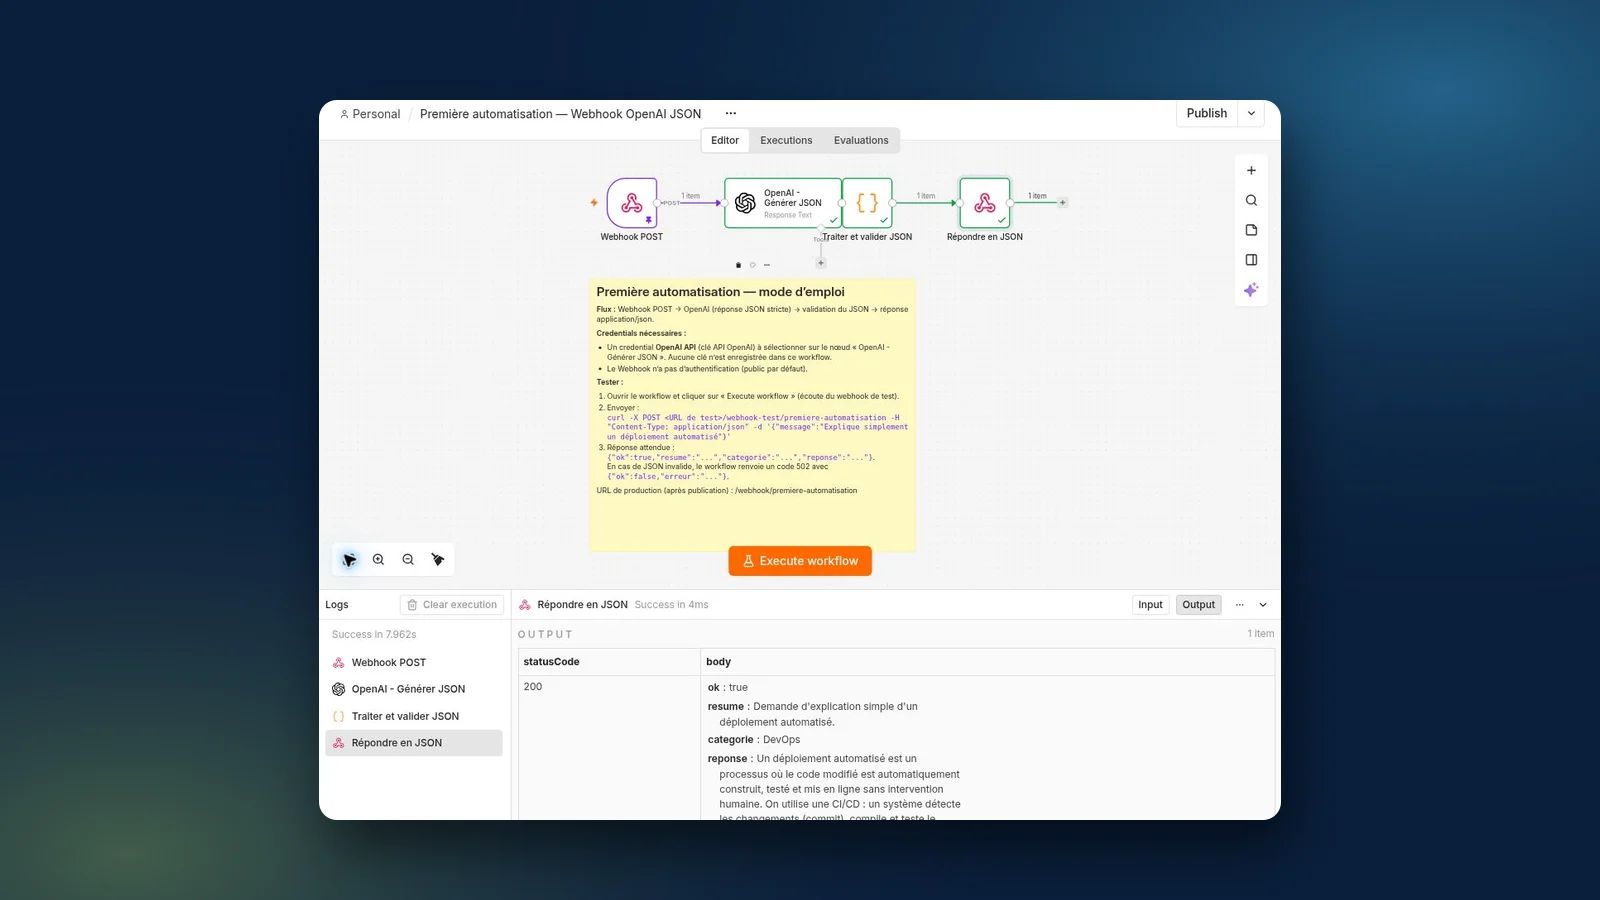Open the sticky note more-options dots
This screenshot has width=1600, height=900.
pos(767,265)
